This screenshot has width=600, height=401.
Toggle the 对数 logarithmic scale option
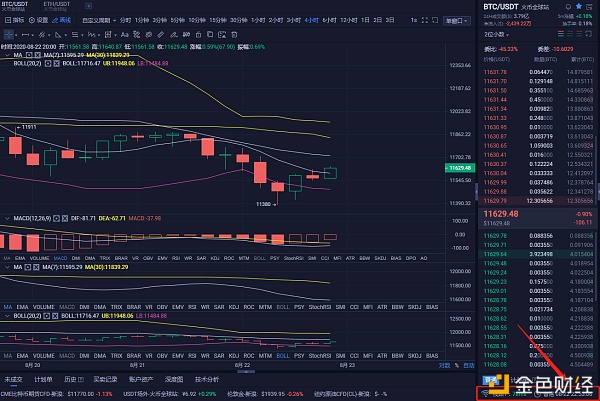tap(444, 365)
